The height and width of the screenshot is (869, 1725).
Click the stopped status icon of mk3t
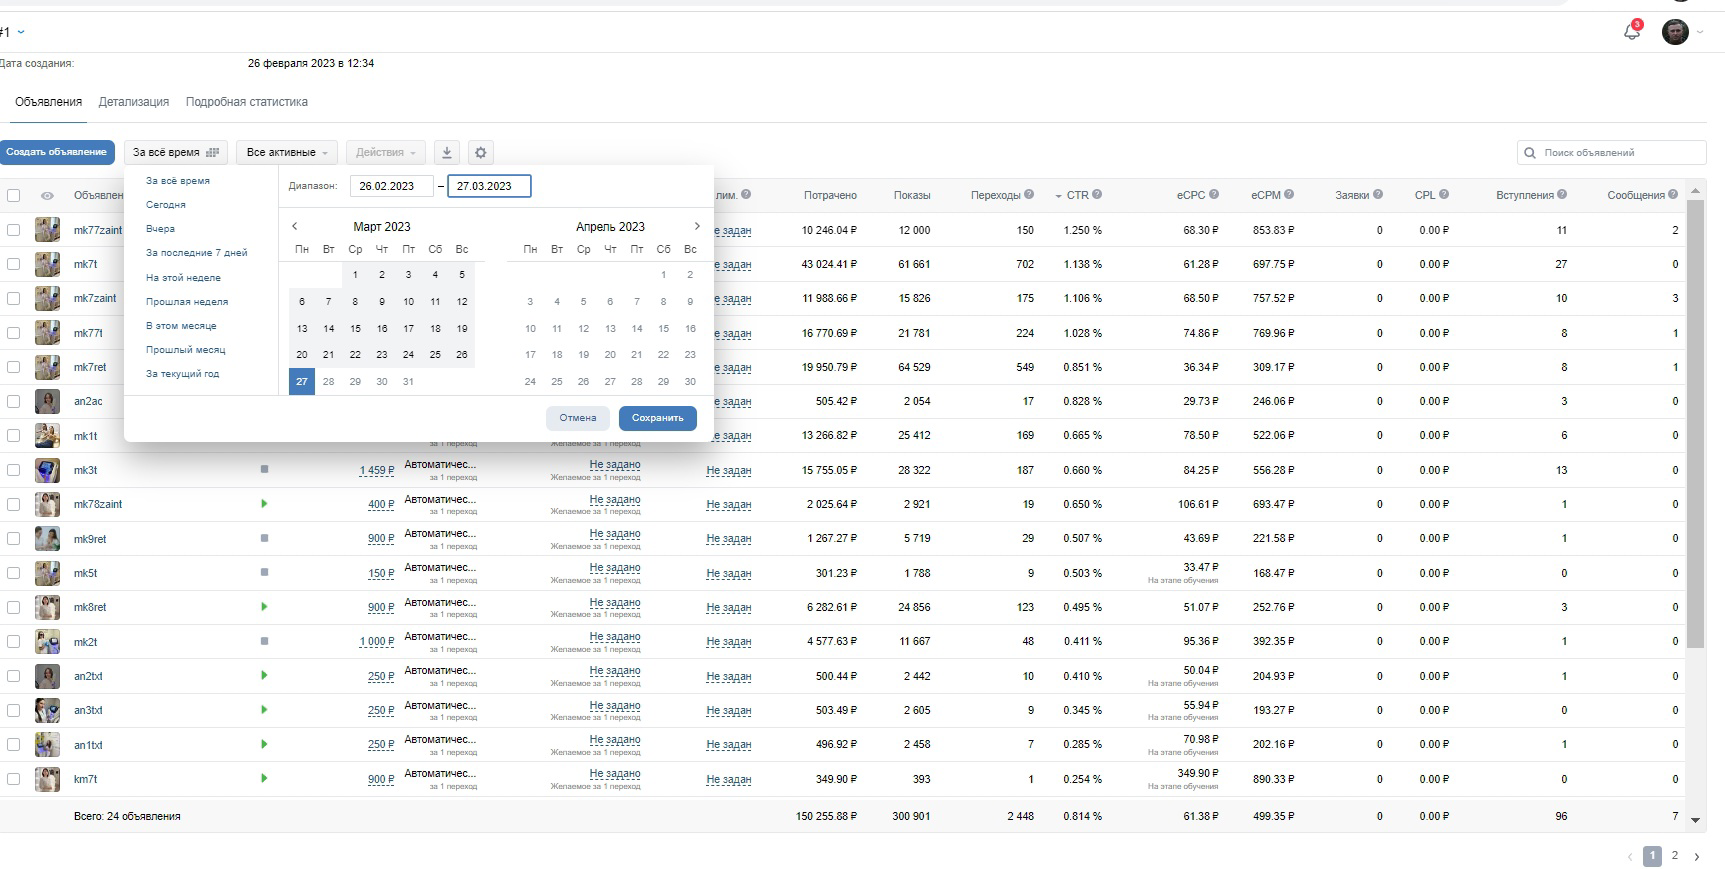(x=264, y=469)
